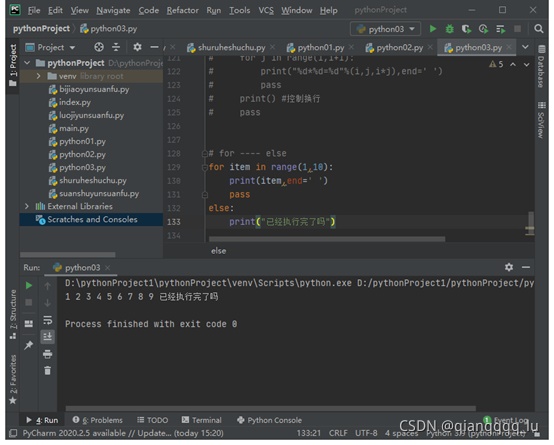The width and height of the screenshot is (554, 445).
Task: Open the python03 run configuration dropdown
Action: click(x=385, y=29)
